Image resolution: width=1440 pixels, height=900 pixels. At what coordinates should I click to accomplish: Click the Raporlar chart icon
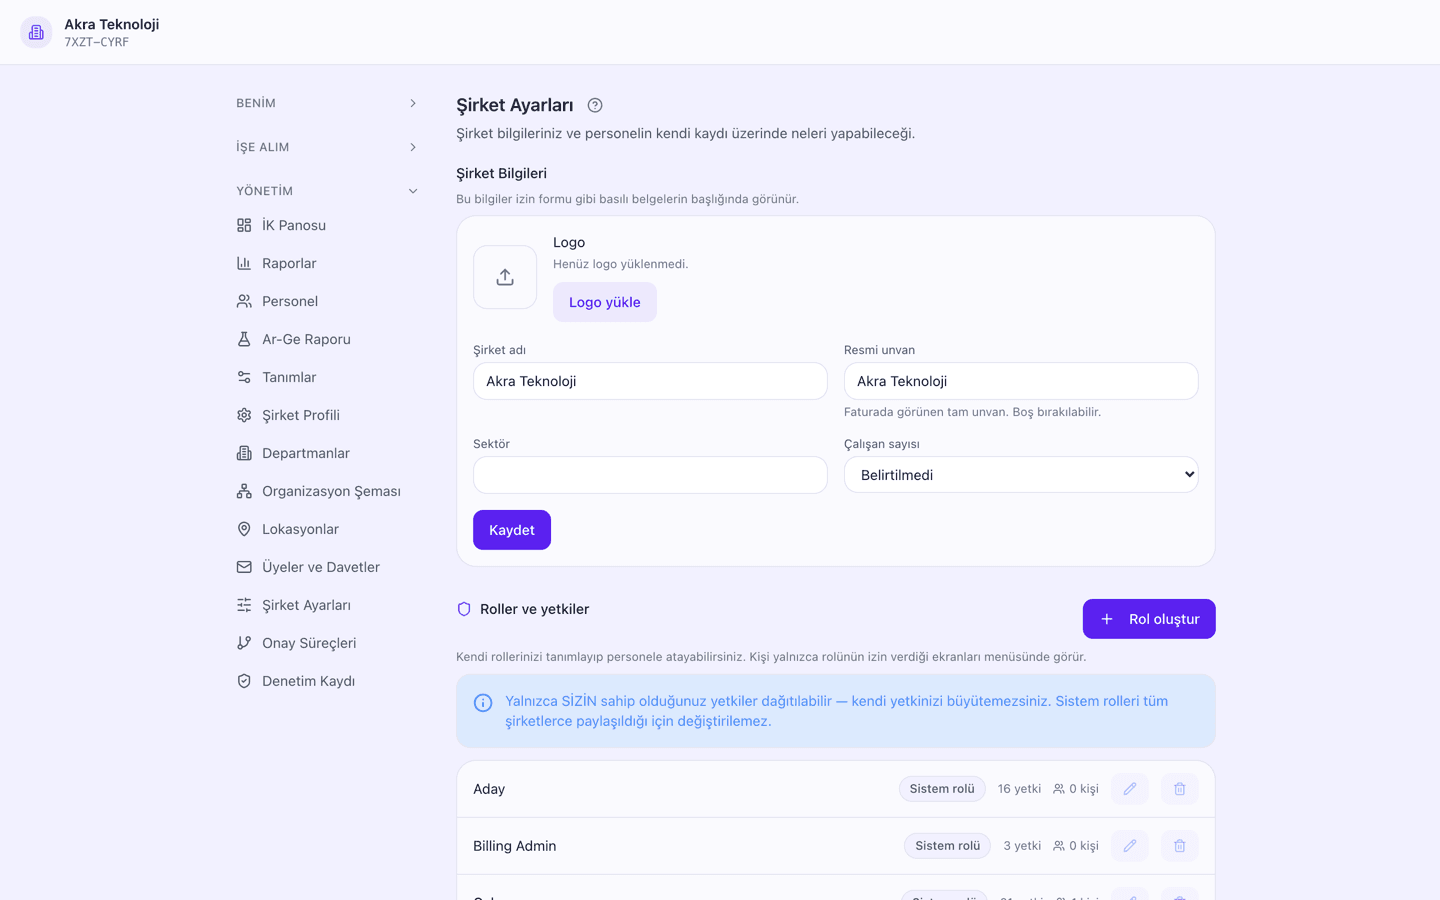click(244, 263)
